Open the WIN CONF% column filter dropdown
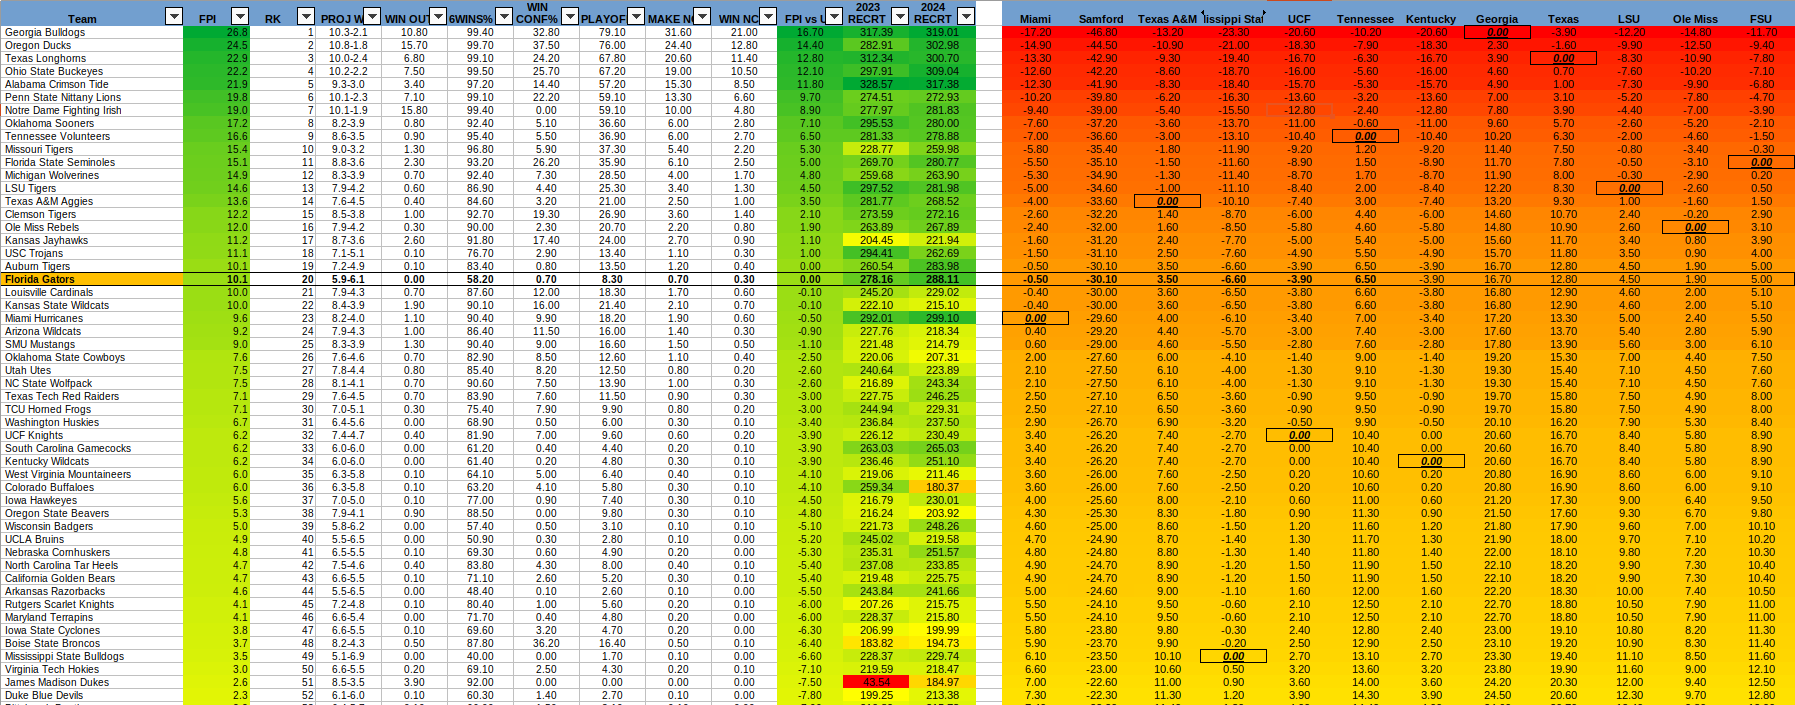1795x705 pixels. click(x=570, y=16)
